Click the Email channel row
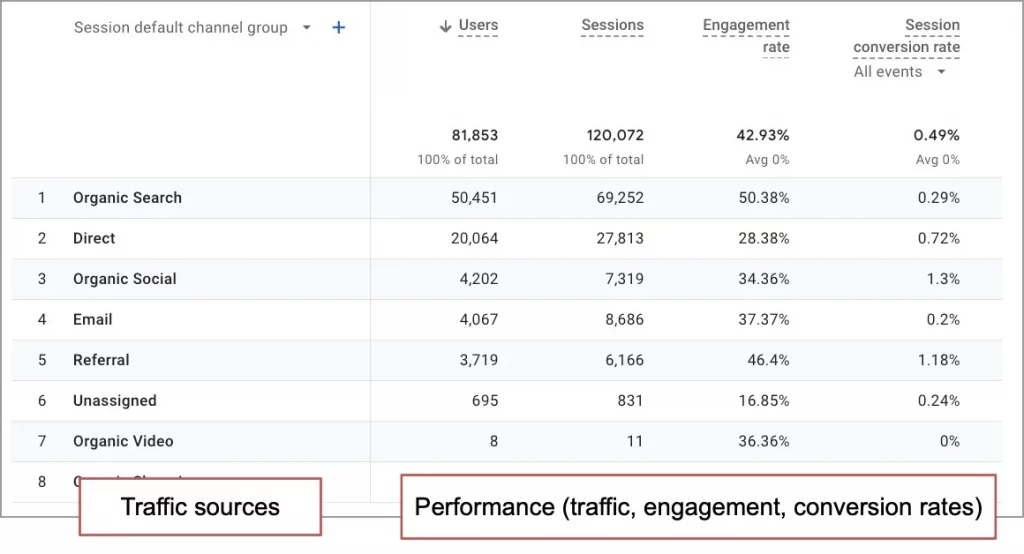Viewport: 1024px width, 554px height. pos(92,320)
